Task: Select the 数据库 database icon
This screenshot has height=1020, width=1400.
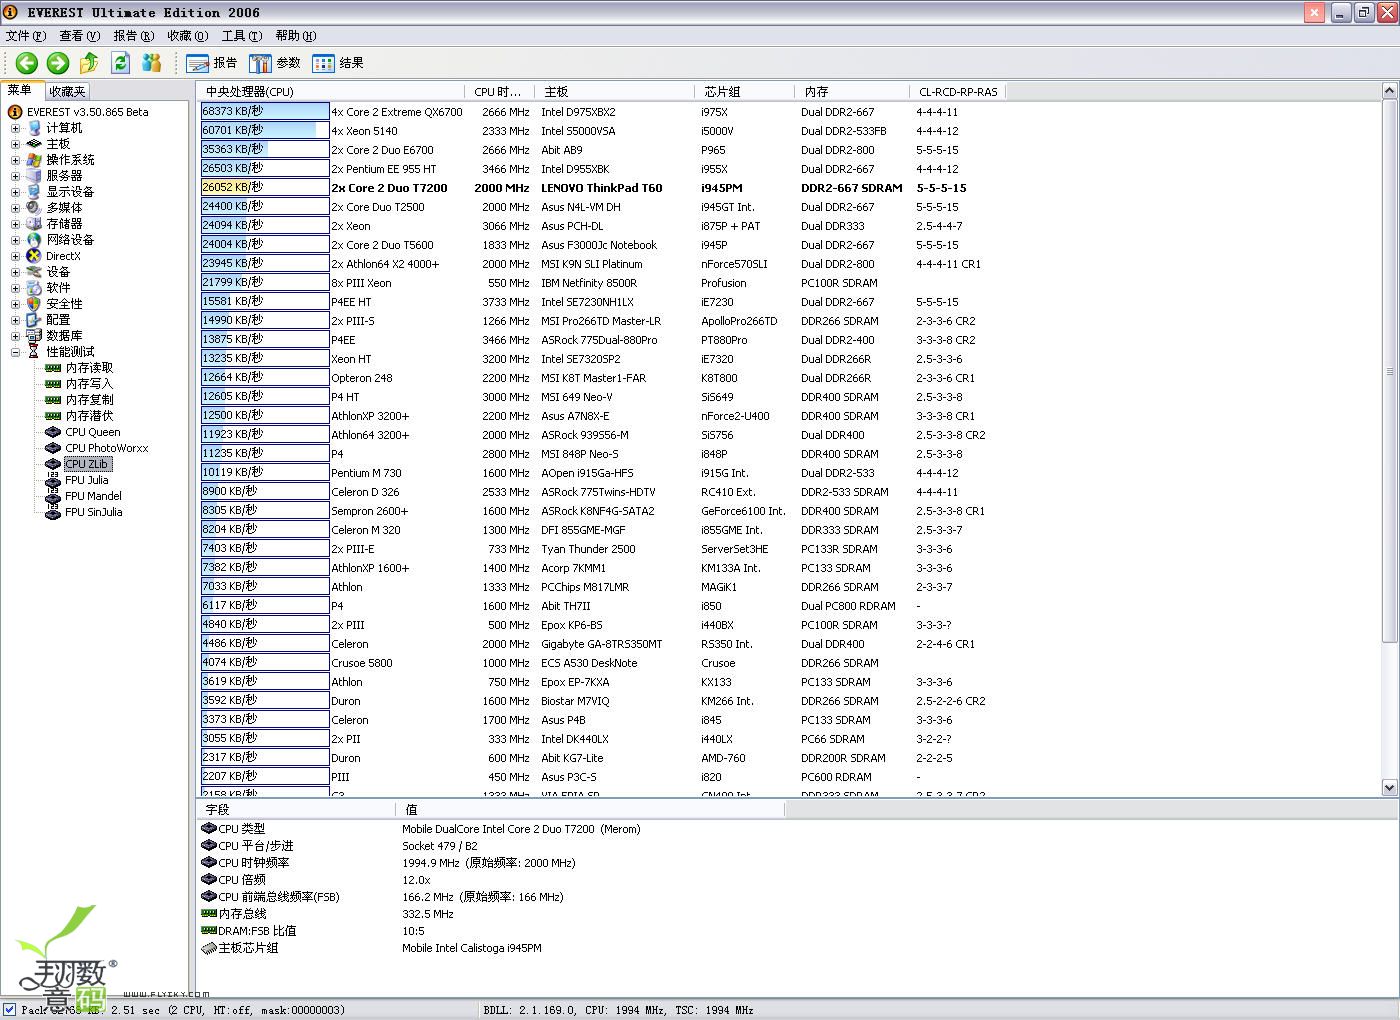Action: click(34, 336)
